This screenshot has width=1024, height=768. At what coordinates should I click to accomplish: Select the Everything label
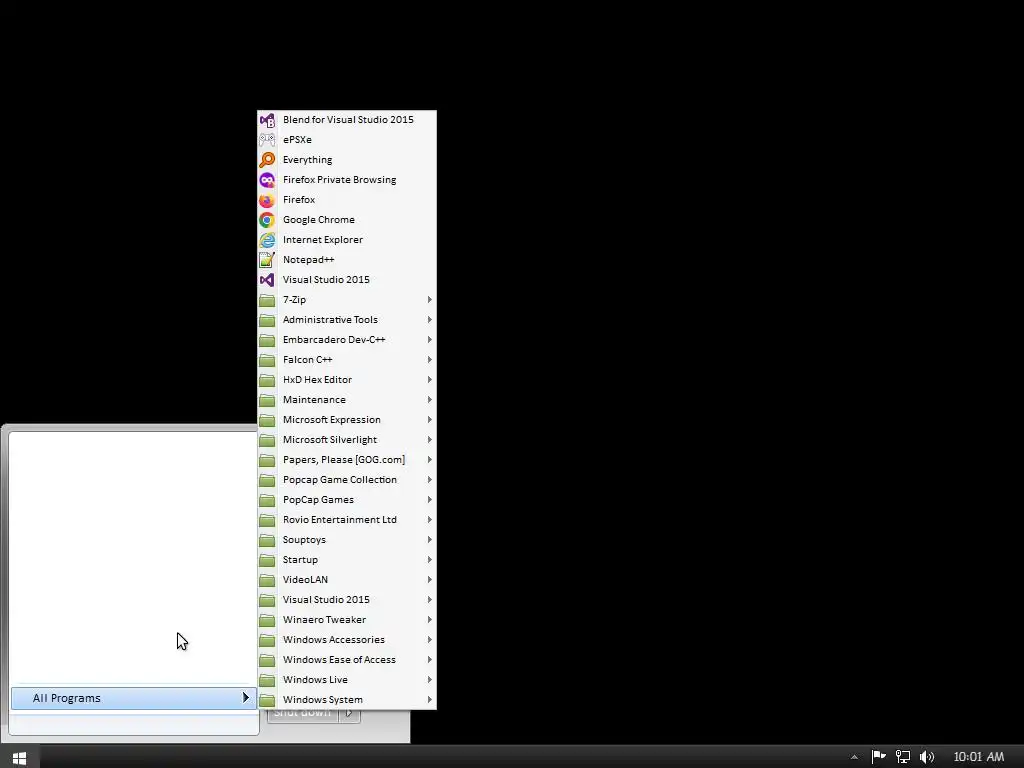308,160
